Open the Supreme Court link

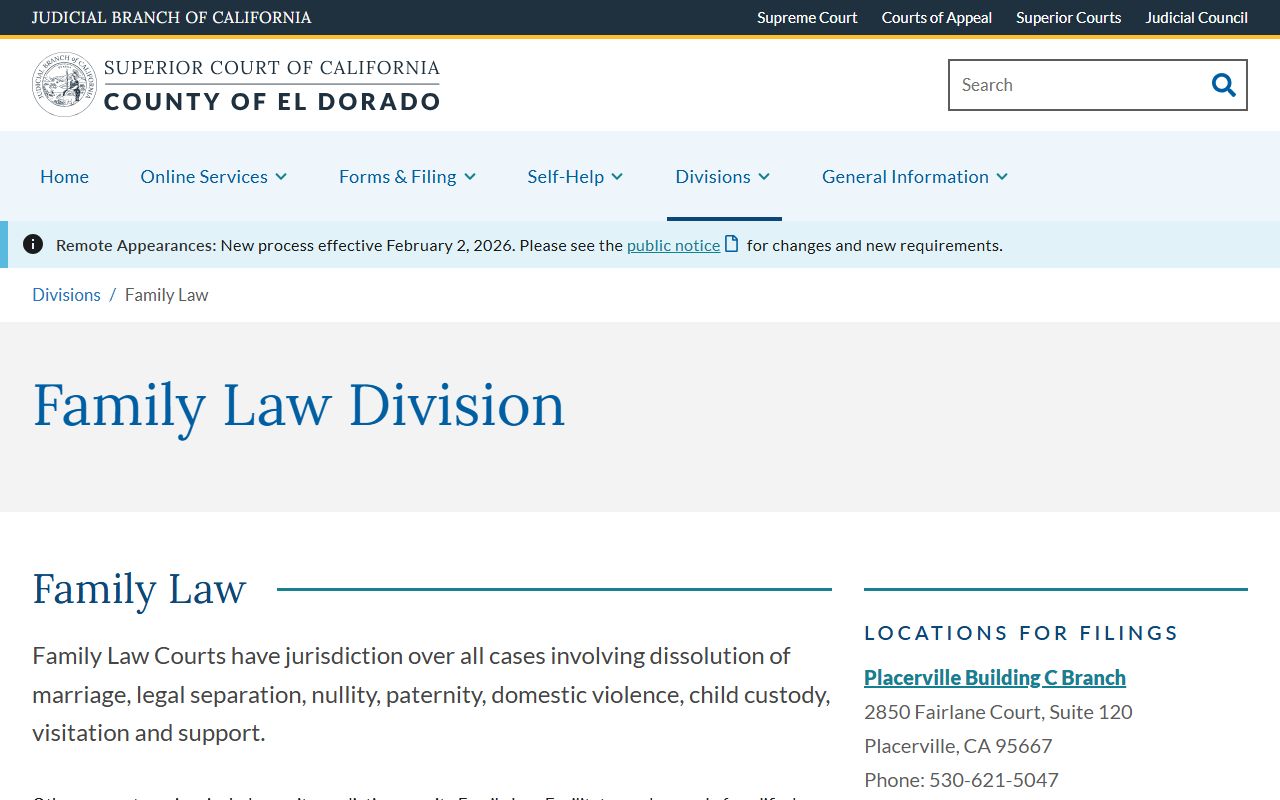click(807, 17)
